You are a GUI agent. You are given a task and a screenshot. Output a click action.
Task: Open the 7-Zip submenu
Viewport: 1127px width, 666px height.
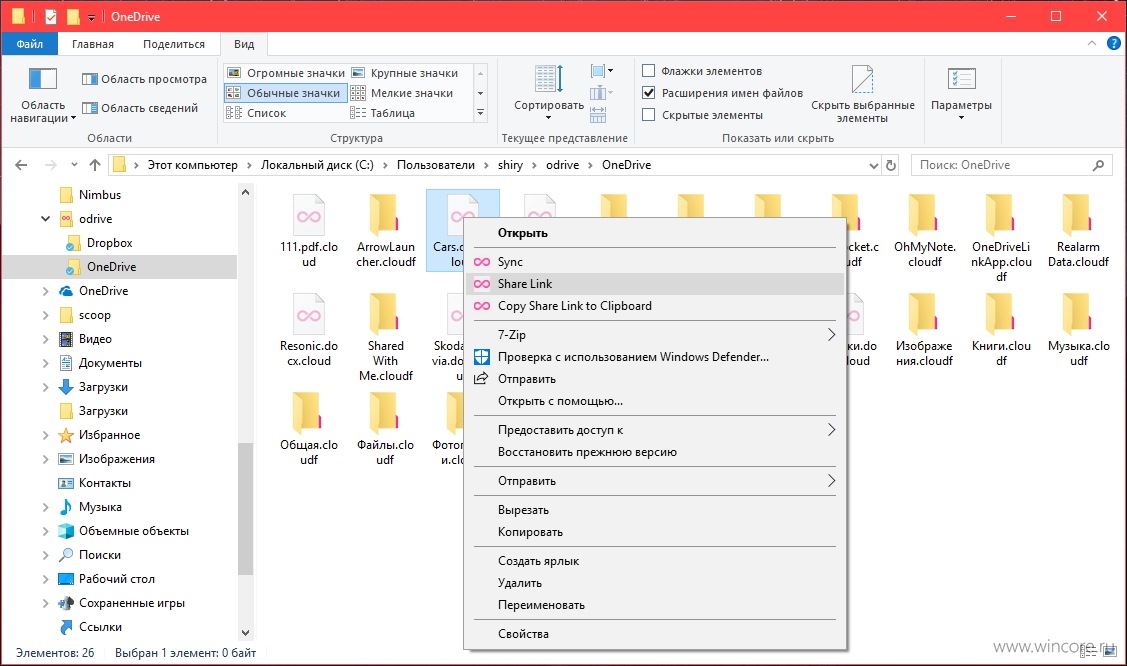tap(655, 335)
